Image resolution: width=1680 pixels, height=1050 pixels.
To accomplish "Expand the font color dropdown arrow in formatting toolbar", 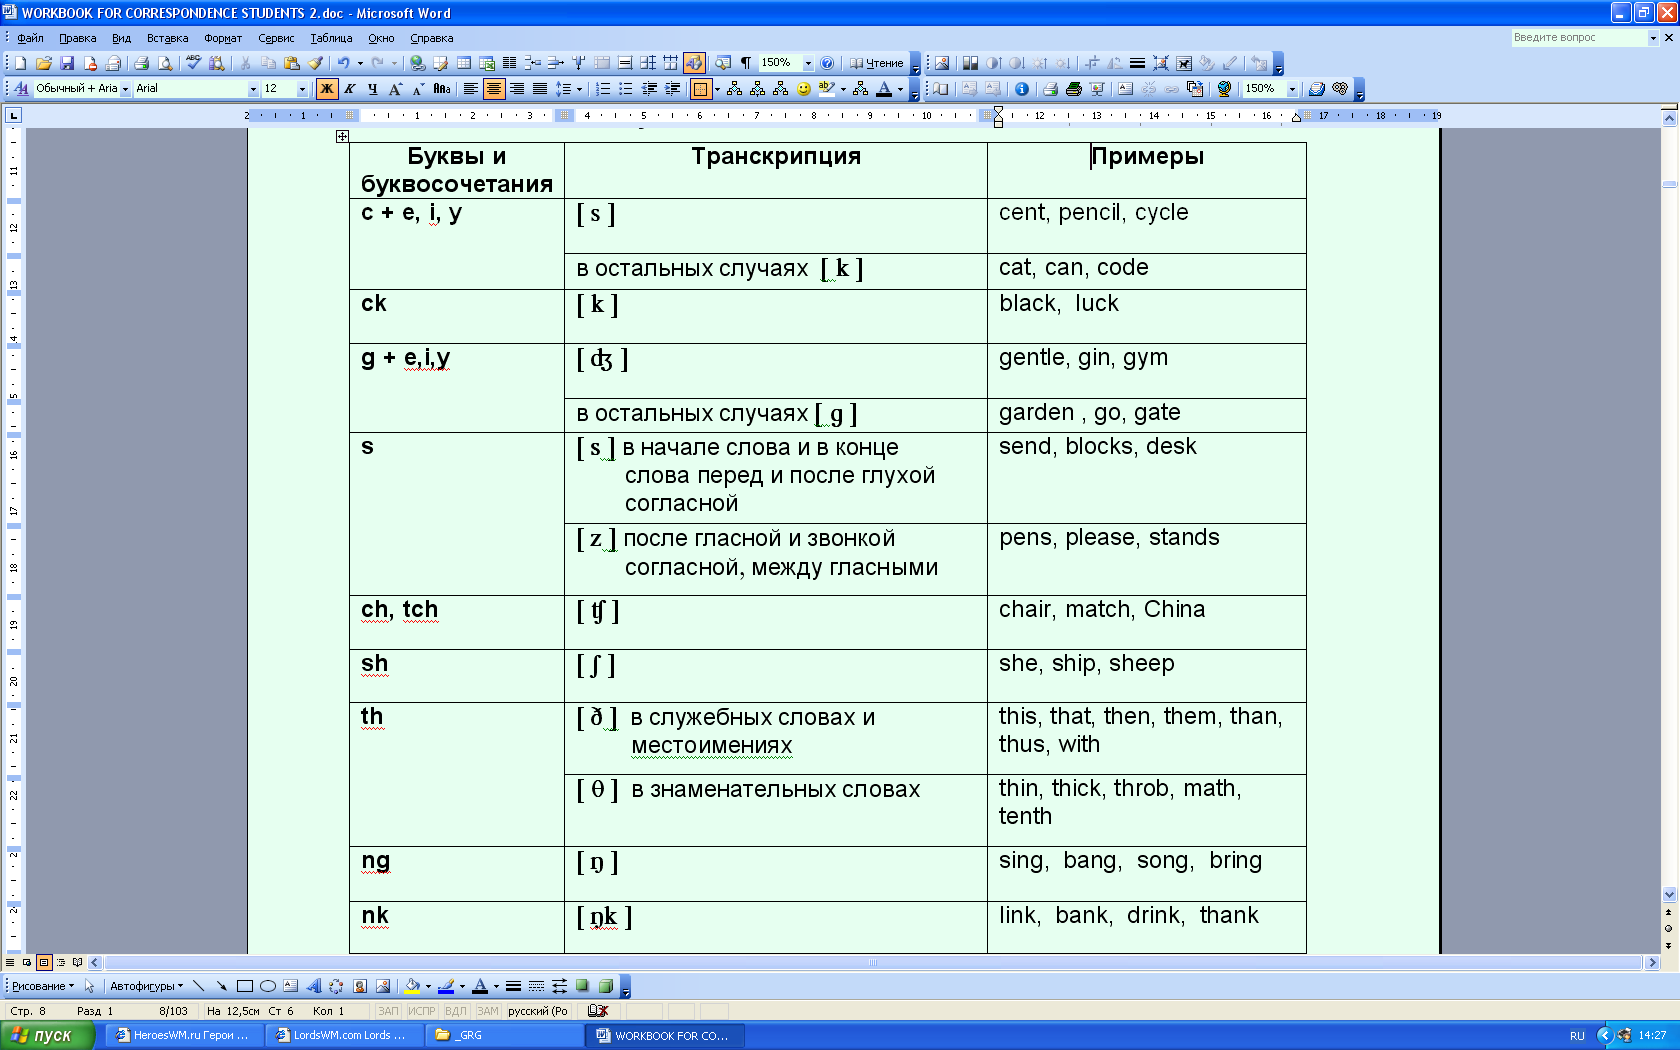I will (x=900, y=89).
